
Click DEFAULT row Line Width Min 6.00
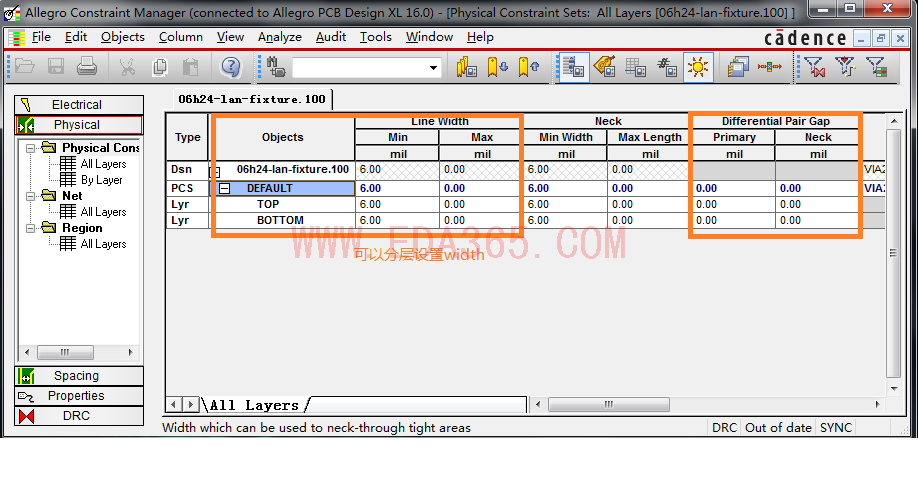(x=397, y=188)
